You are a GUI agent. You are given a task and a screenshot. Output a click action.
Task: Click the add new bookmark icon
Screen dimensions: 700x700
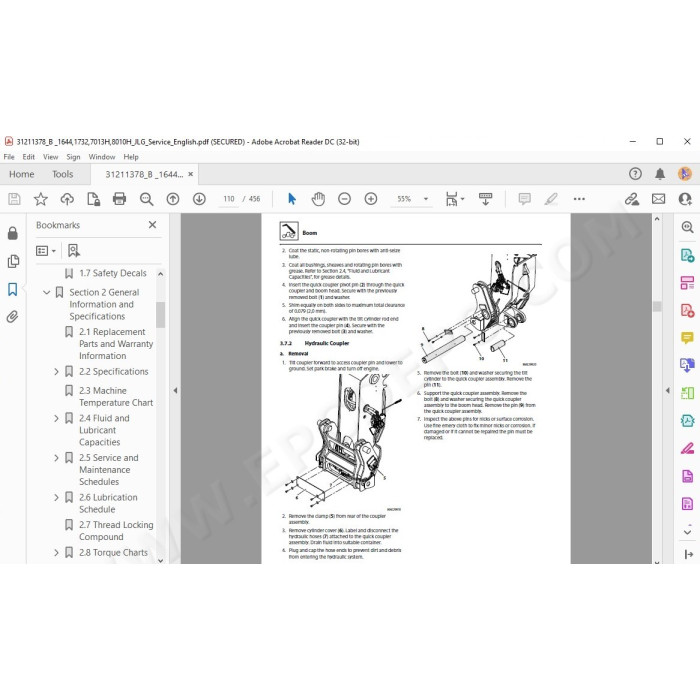coord(74,251)
